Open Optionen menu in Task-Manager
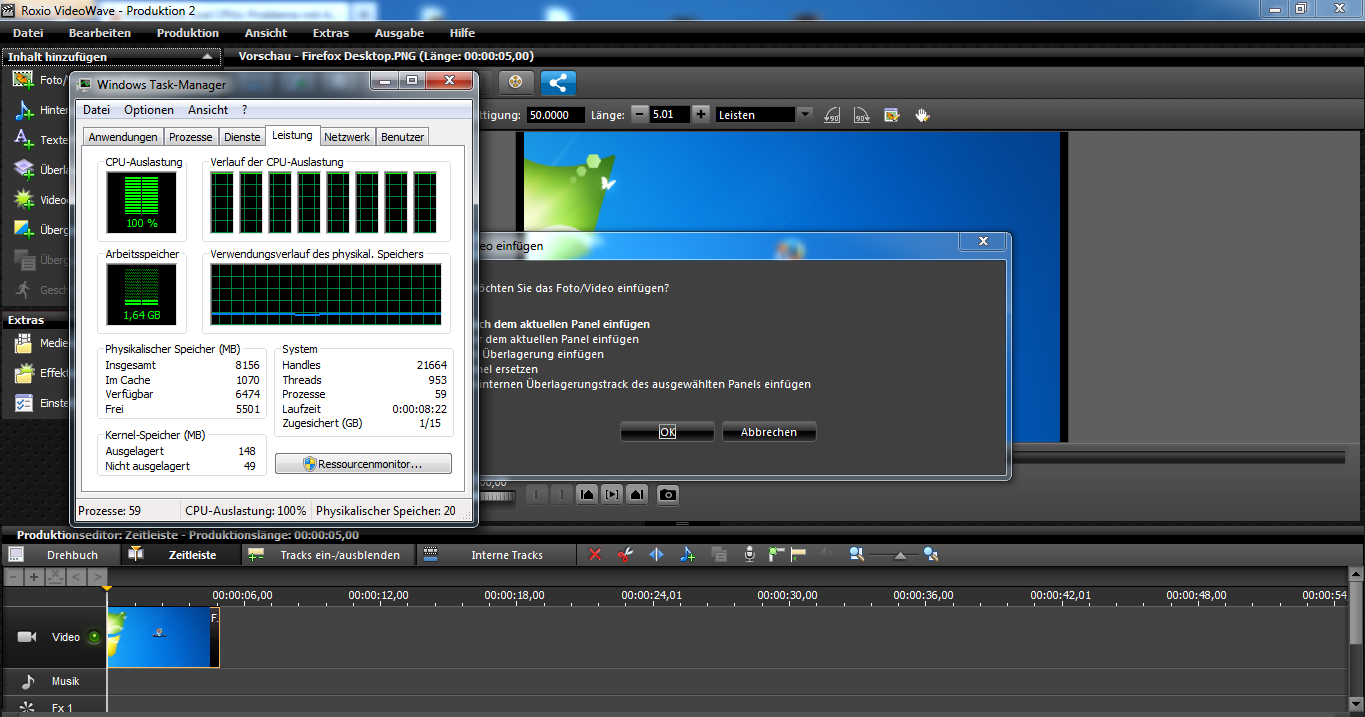The height and width of the screenshot is (717, 1365). coord(149,110)
